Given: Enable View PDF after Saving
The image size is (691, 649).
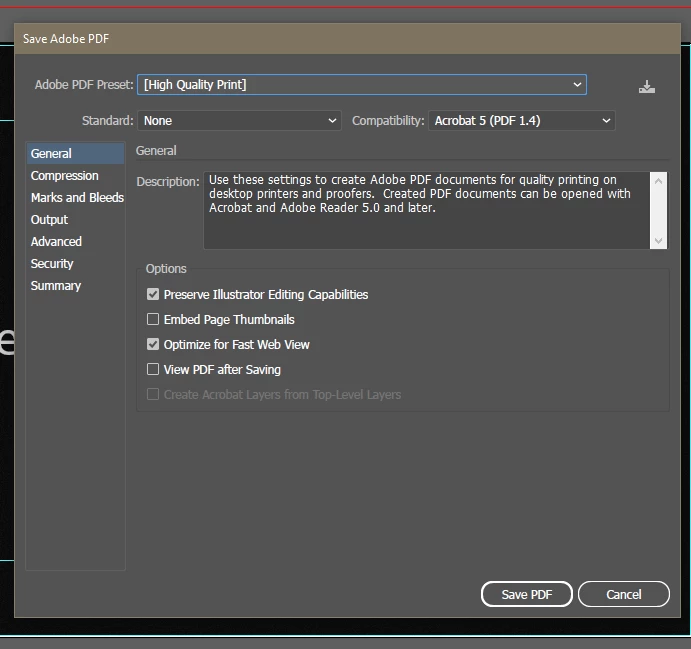Looking at the screenshot, I should (x=153, y=369).
